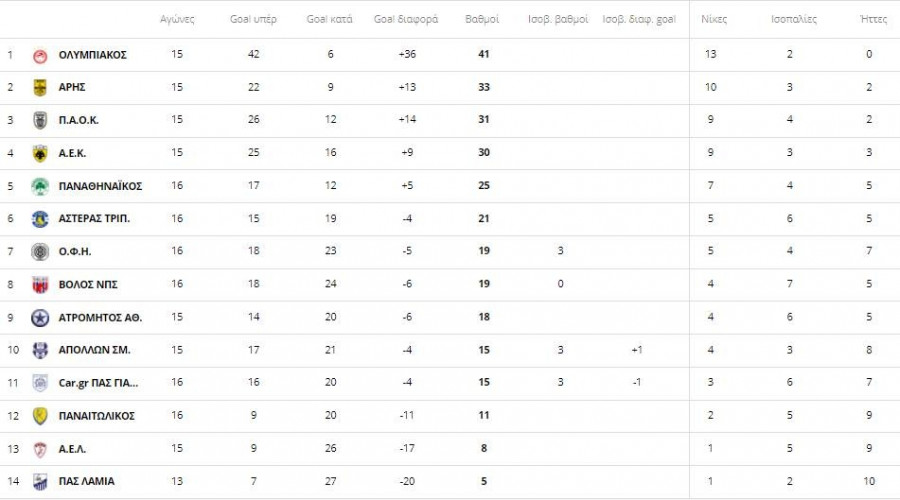
Task: Open the ΟΛΥΜΠΙΑΚΟΣ team name link
Action: click(x=93, y=55)
